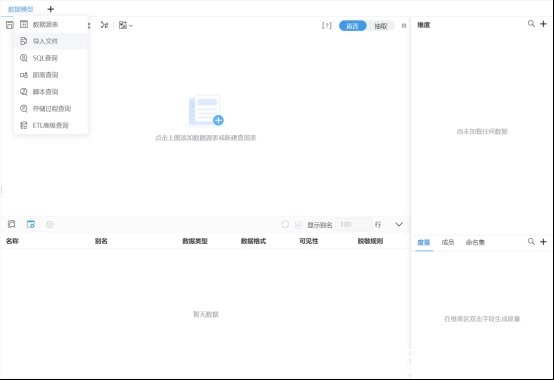Click the blue table view icon
This screenshot has height=380, width=554.
(x=31, y=224)
